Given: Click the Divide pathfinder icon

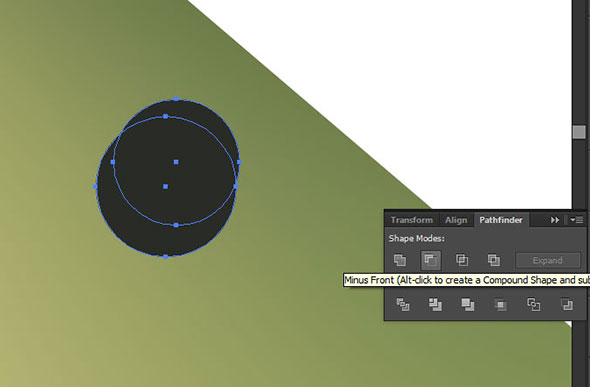Looking at the screenshot, I should click(x=403, y=304).
